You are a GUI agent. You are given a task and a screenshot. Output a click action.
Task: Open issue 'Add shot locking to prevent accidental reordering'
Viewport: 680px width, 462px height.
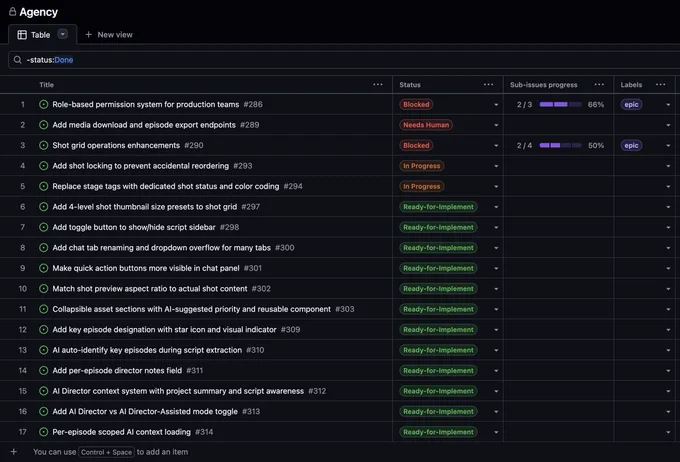coord(141,166)
